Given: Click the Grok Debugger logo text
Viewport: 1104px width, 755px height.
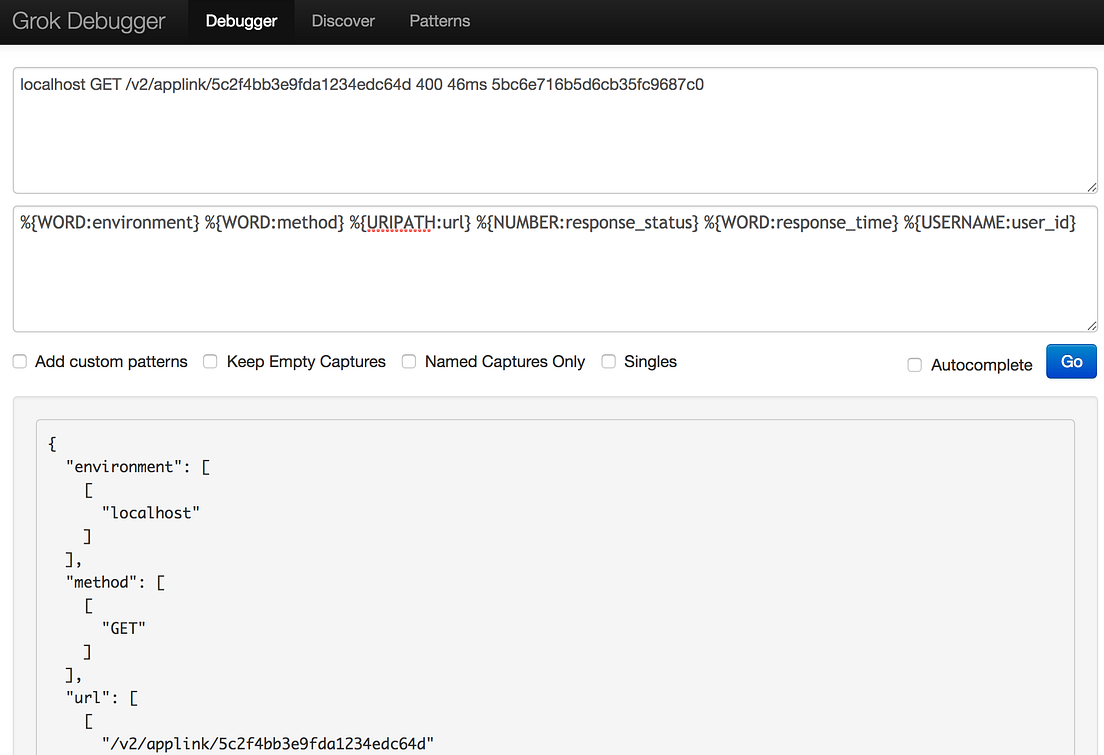Looking at the screenshot, I should point(88,20).
